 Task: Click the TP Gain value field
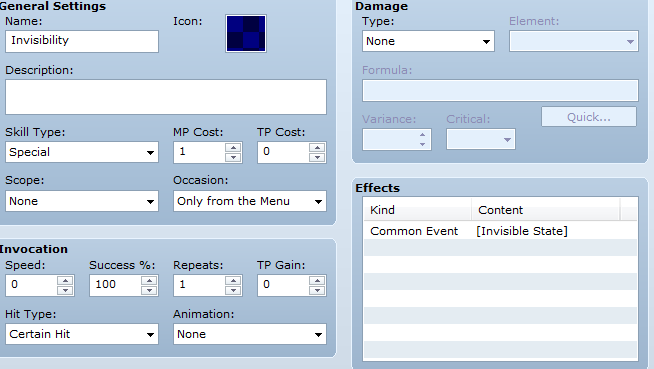(284, 285)
